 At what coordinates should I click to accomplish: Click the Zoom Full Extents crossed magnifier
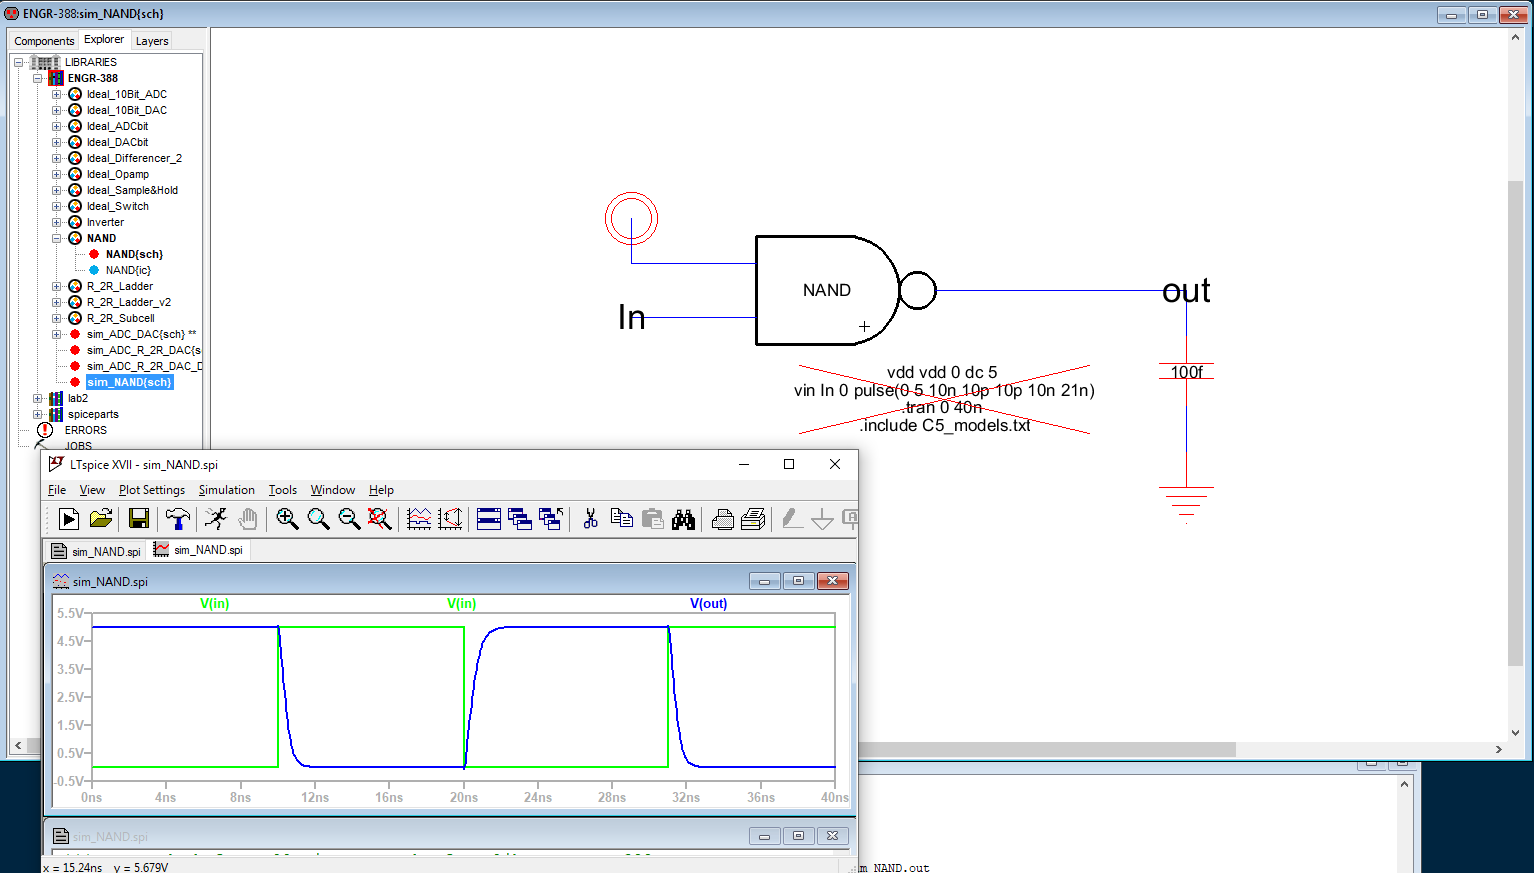tap(380, 518)
